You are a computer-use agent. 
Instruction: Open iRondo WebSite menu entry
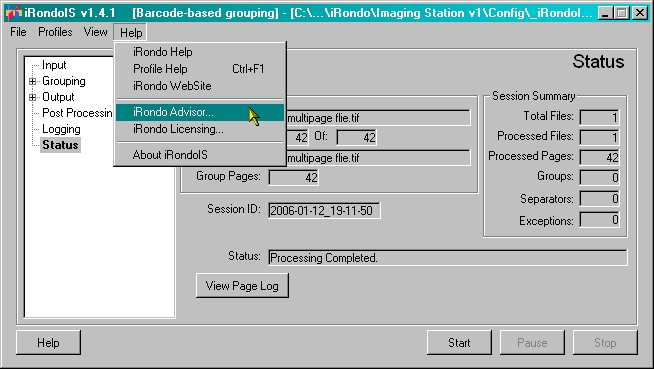tap(200, 86)
